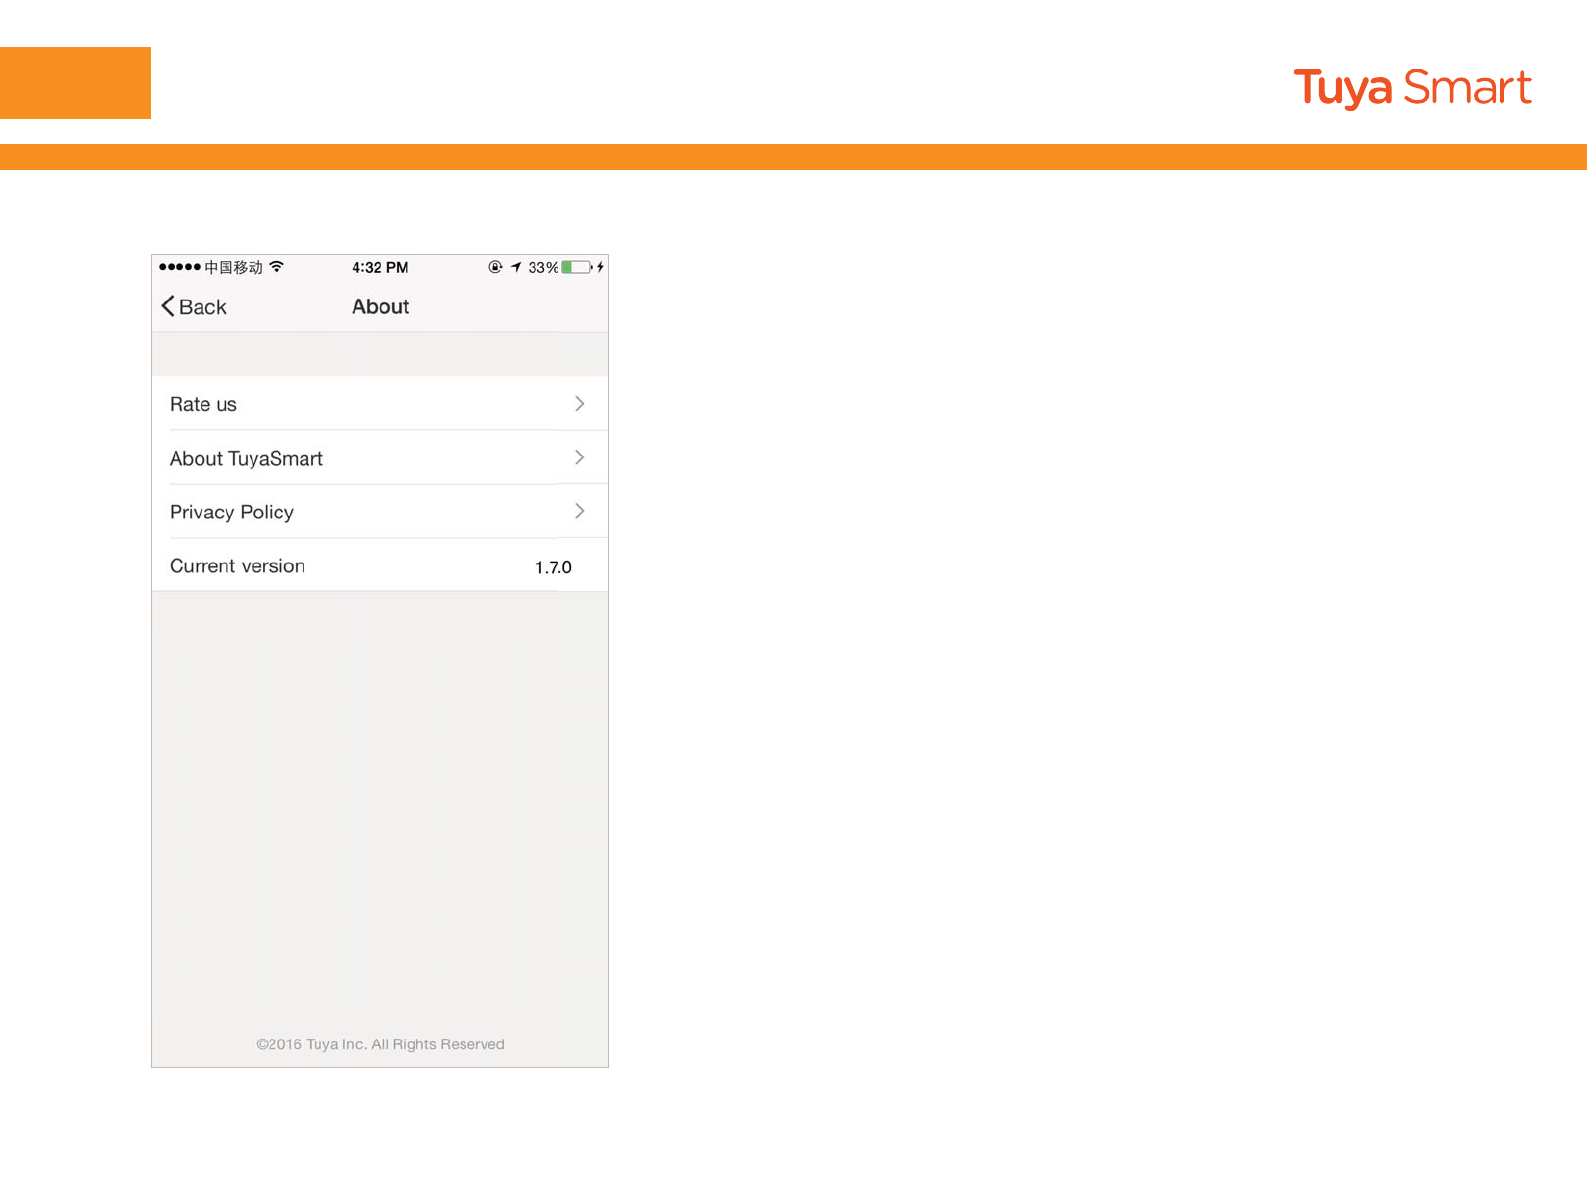Image resolution: width=1587 pixels, height=1190 pixels.
Task: Open the Rate us option
Action: point(380,404)
